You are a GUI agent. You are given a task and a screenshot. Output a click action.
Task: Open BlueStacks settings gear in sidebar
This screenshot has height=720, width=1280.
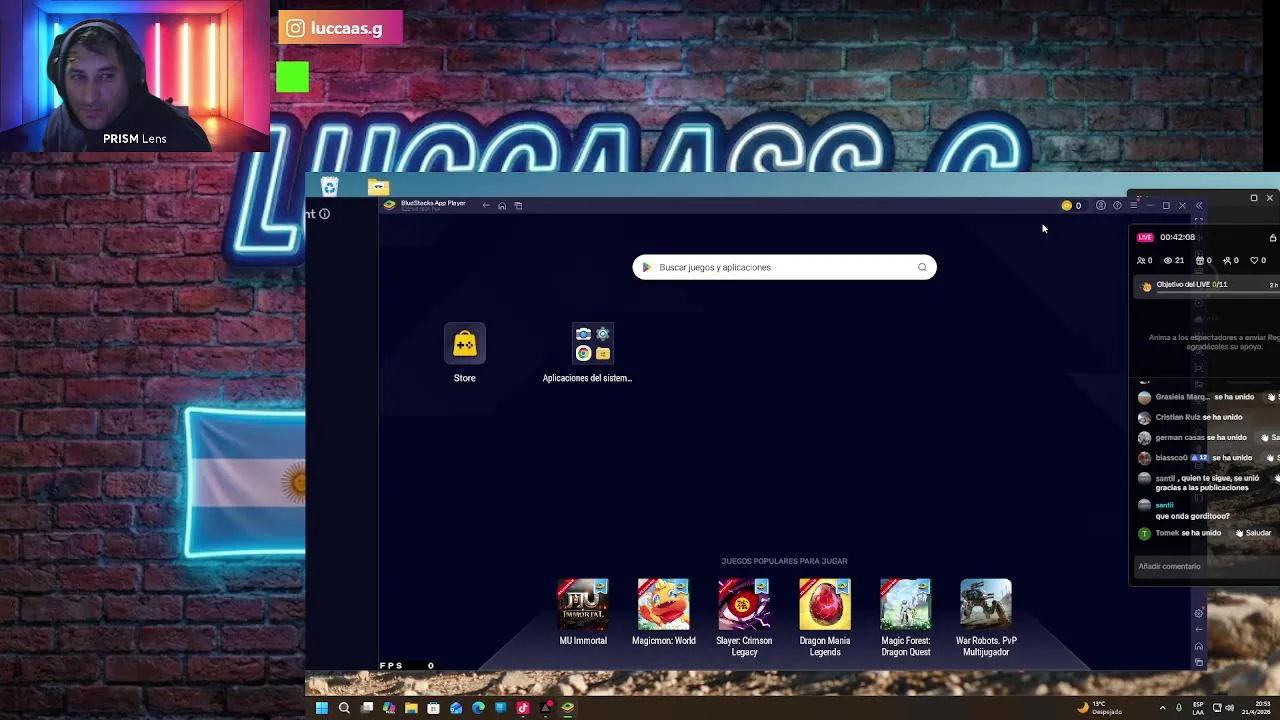coord(1199,613)
